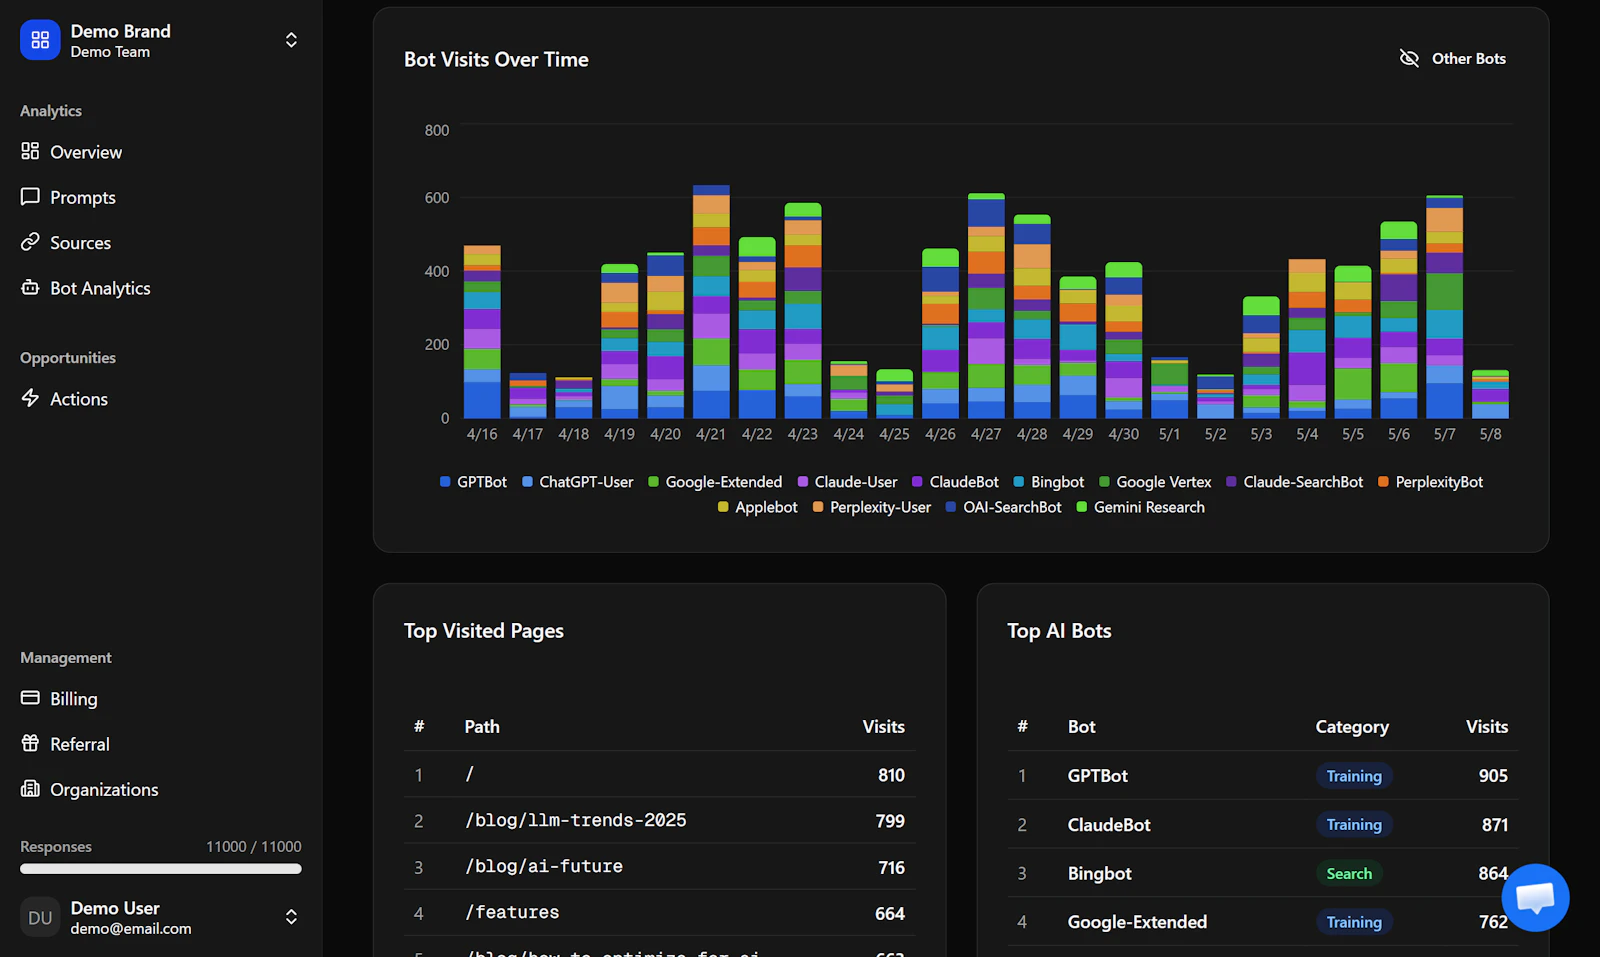Click the Organizations building icon

(30, 789)
